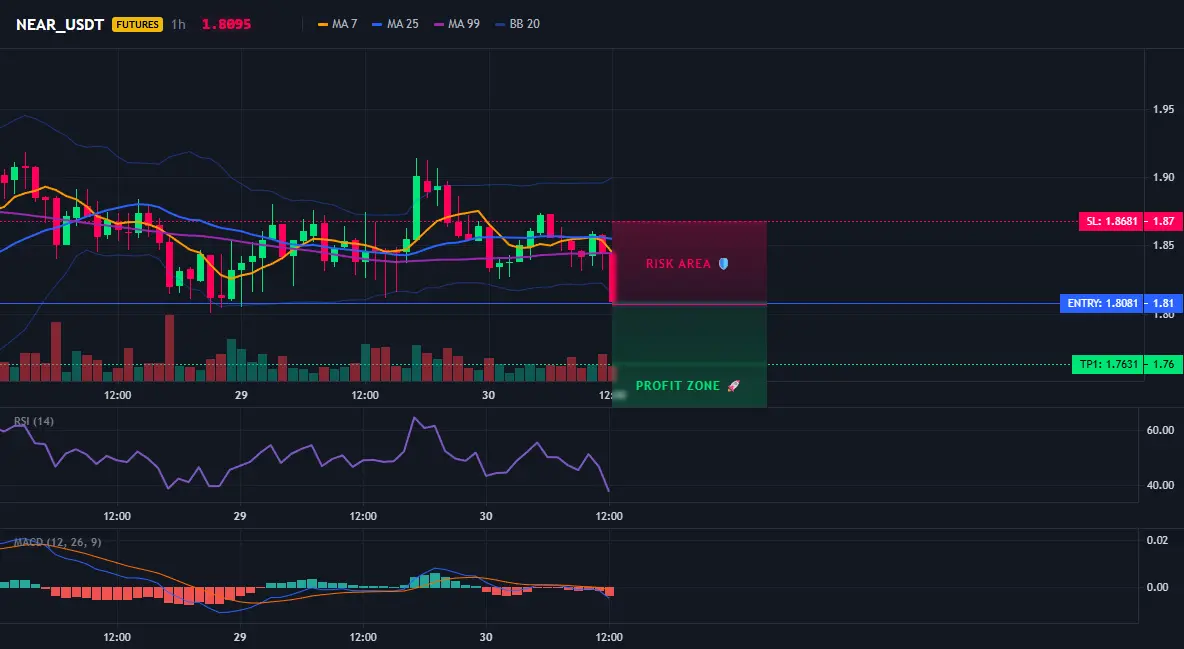1184x649 pixels.
Task: Click the SL: 1.8681 price tag
Action: (x=1111, y=221)
